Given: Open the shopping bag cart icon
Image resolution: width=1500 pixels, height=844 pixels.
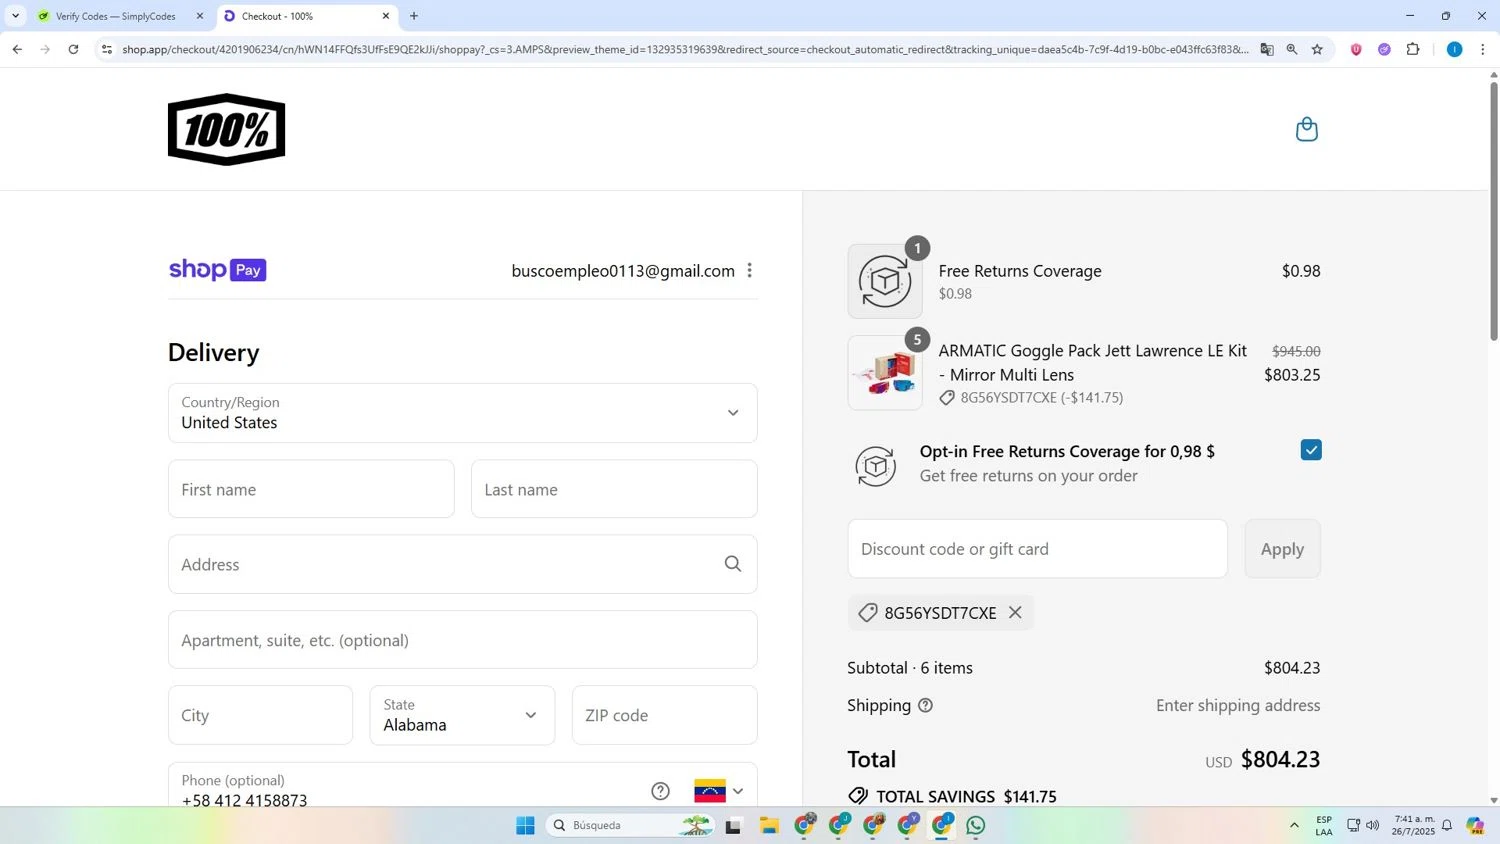Looking at the screenshot, I should (1306, 129).
